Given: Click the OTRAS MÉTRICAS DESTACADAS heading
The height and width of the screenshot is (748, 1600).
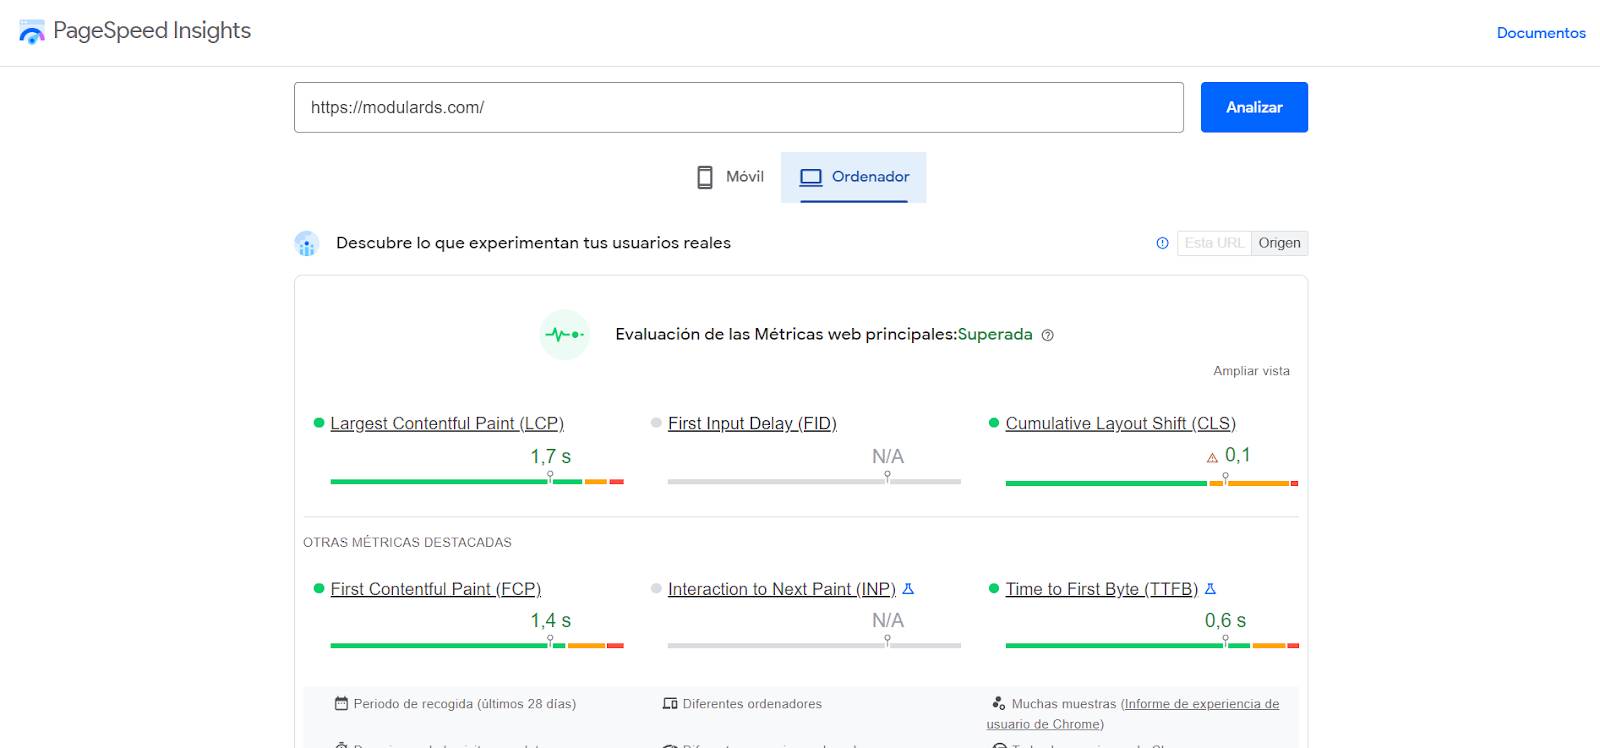Looking at the screenshot, I should [x=407, y=542].
